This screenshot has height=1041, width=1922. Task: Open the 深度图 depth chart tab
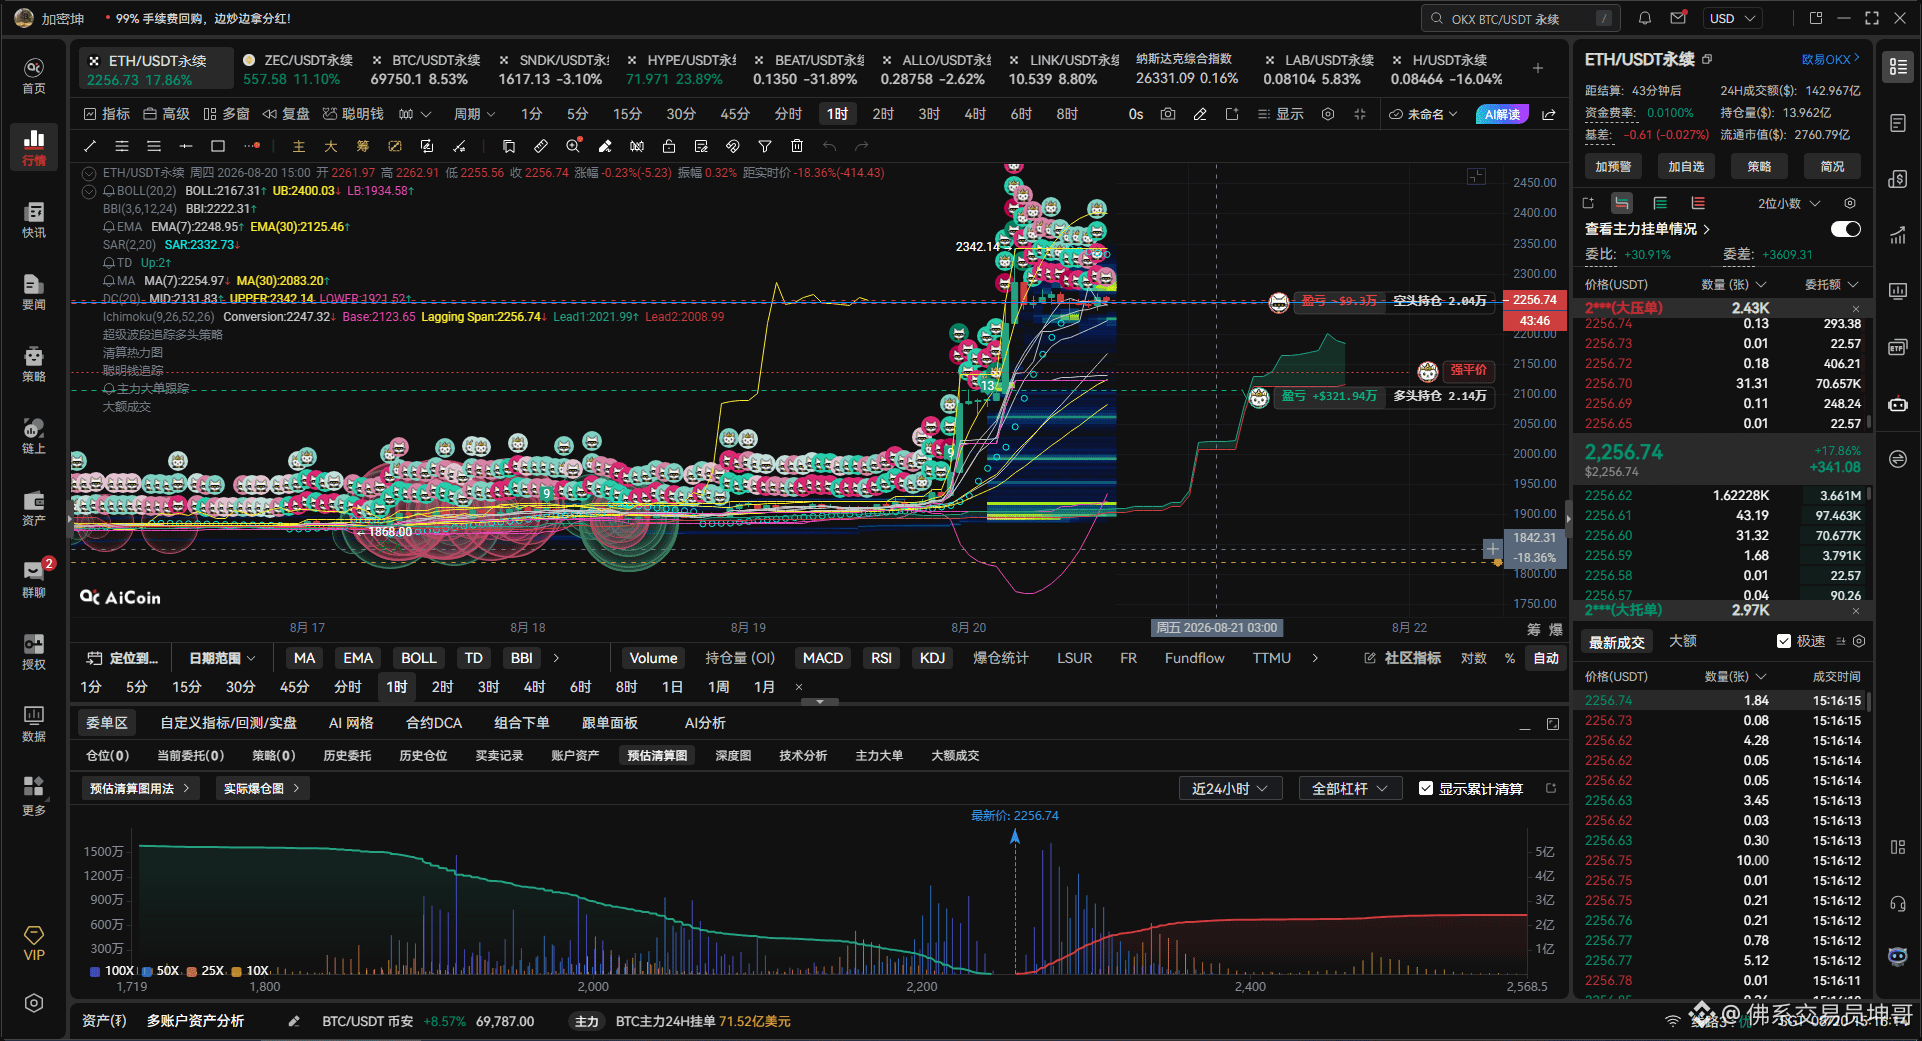coord(733,755)
